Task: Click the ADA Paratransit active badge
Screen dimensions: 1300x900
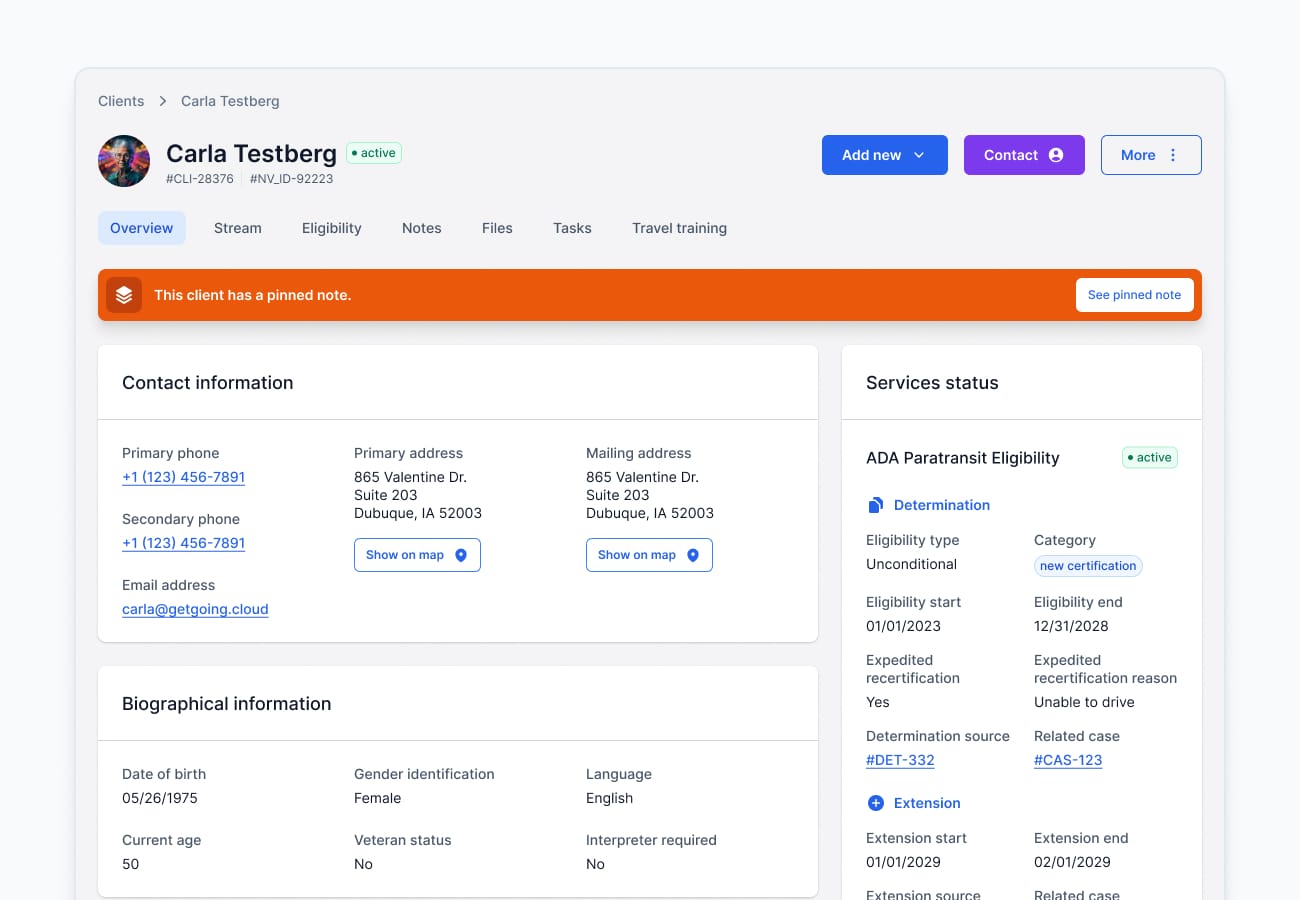Action: click(1150, 458)
